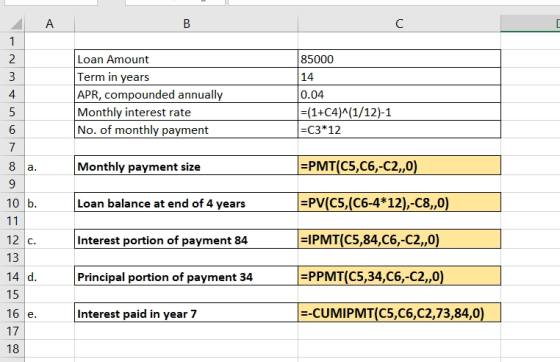Click 'Principal portion of payment 34' cell

point(186,276)
